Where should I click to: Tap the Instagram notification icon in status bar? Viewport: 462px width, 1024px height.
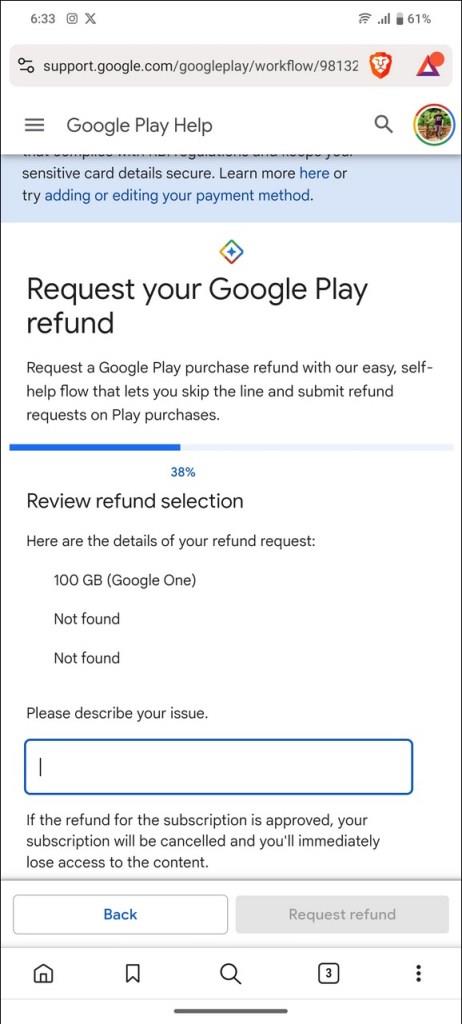click(x=73, y=19)
